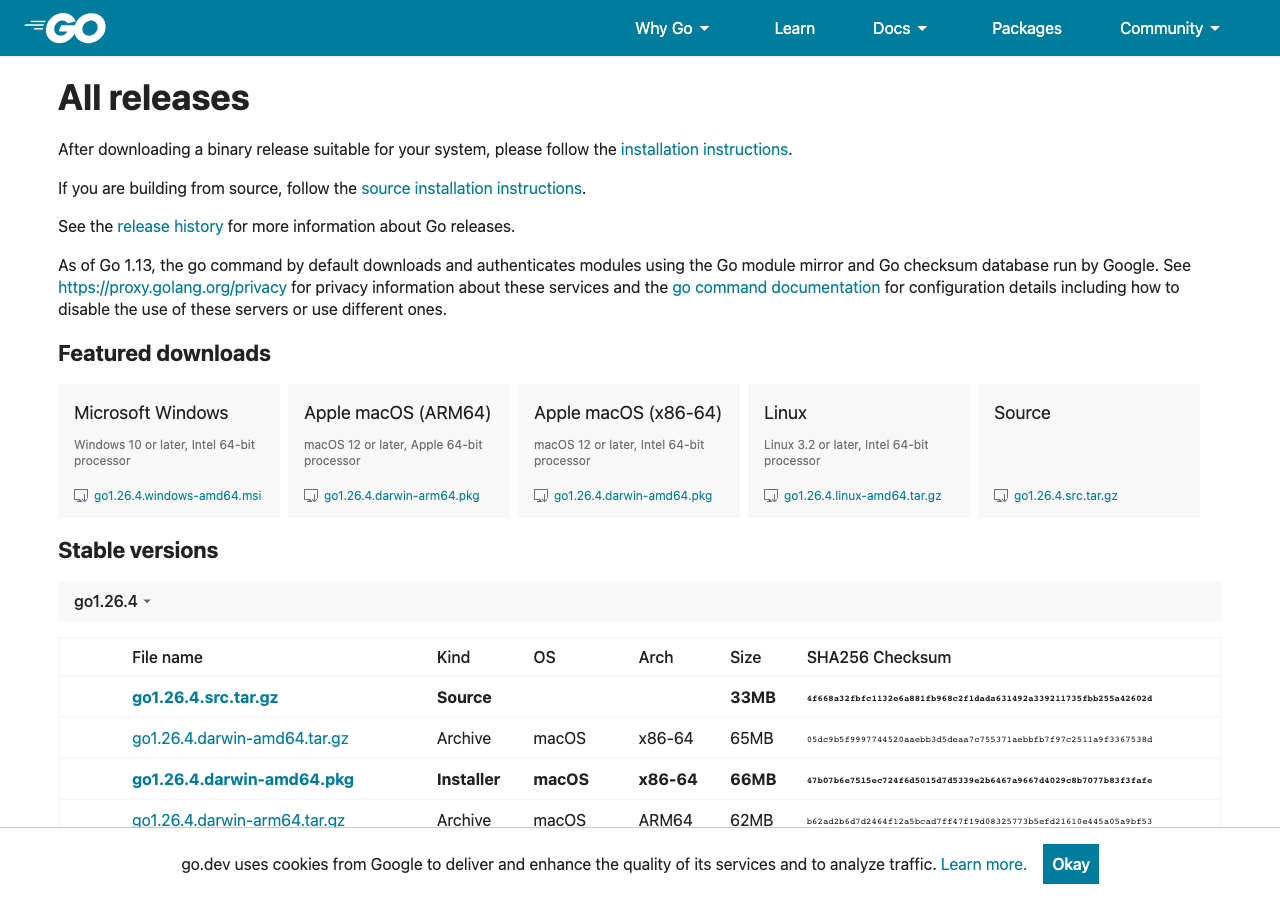1280x900 pixels.
Task: Download go1.26.4.darwin-arm64.pkg from featured downloads
Action: (x=402, y=496)
